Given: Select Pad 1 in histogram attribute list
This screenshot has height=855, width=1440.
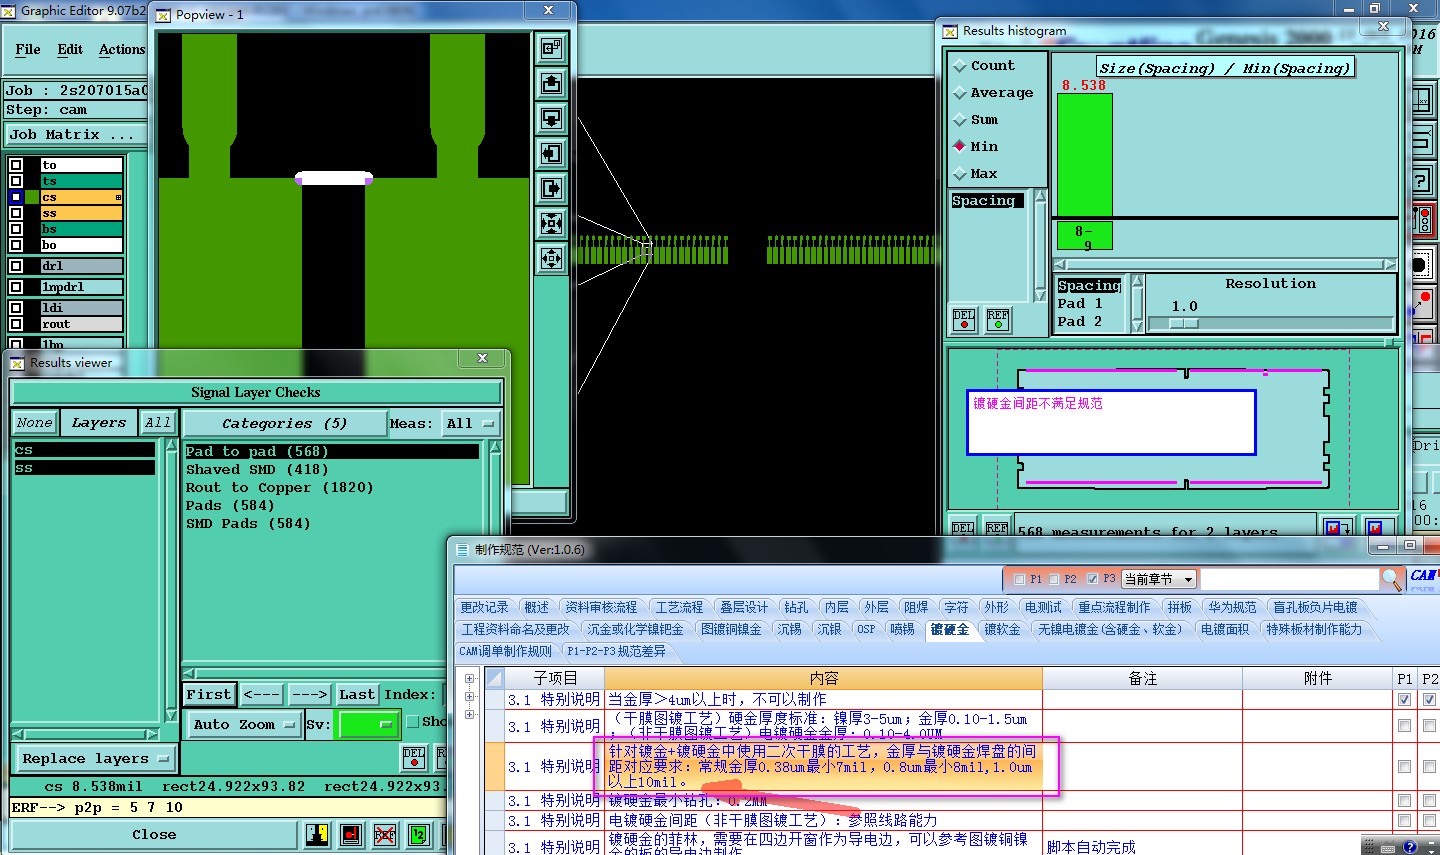Looking at the screenshot, I should pyautogui.click(x=1080, y=304).
